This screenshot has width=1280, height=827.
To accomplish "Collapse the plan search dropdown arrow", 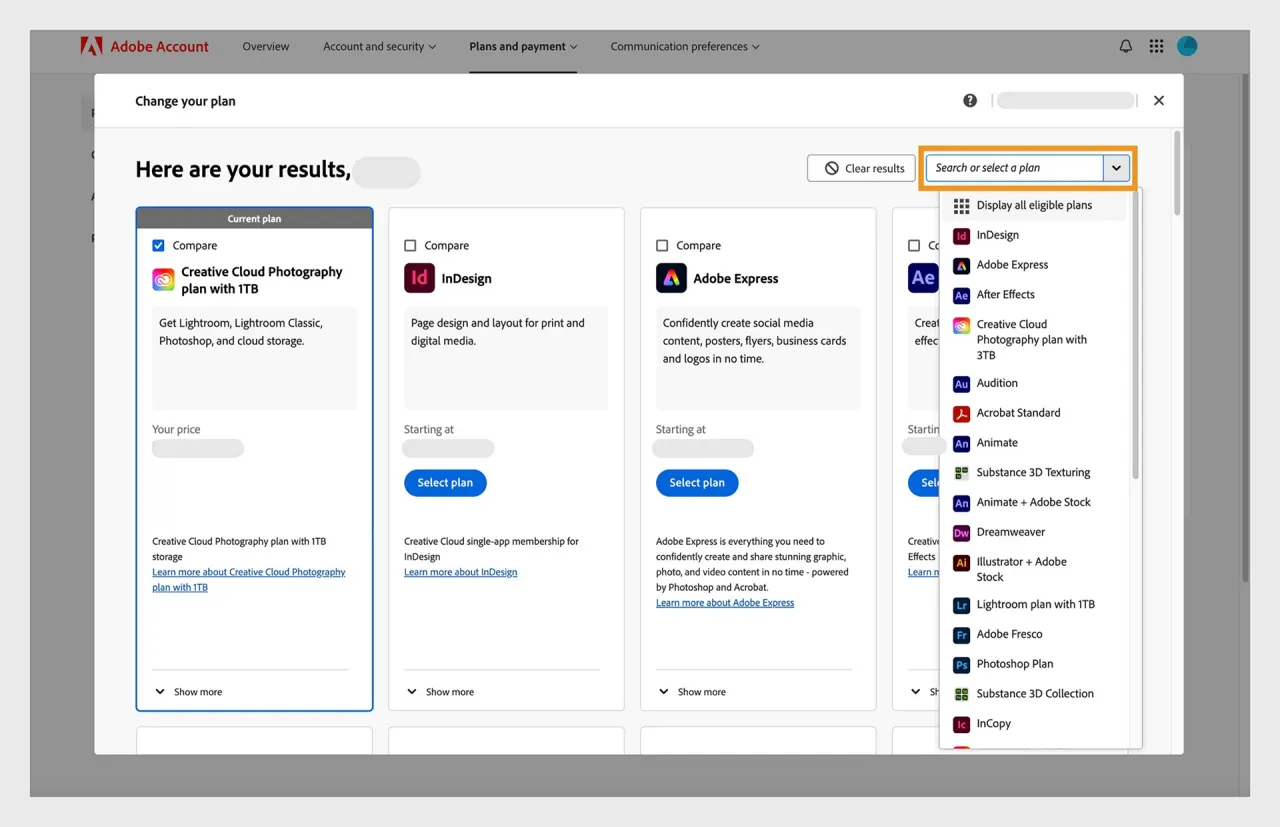I will pyautogui.click(x=1116, y=169).
